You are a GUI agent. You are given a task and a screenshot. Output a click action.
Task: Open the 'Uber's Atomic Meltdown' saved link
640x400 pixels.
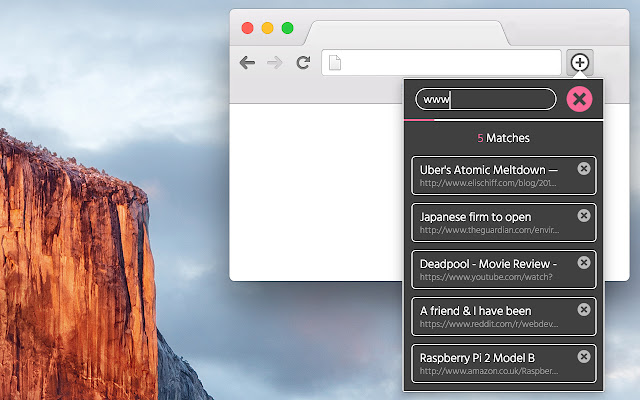click(504, 176)
